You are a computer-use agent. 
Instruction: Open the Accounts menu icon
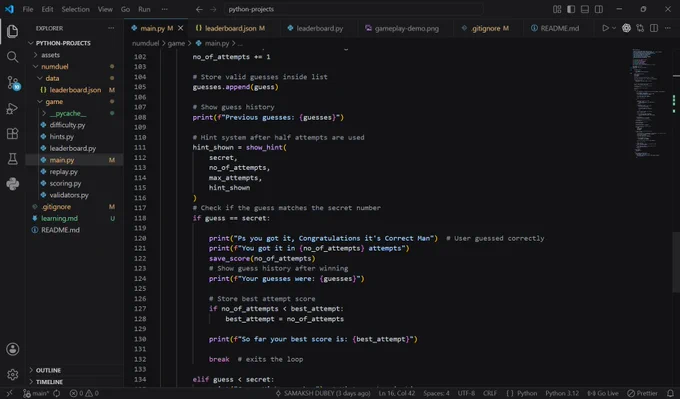coord(13,349)
